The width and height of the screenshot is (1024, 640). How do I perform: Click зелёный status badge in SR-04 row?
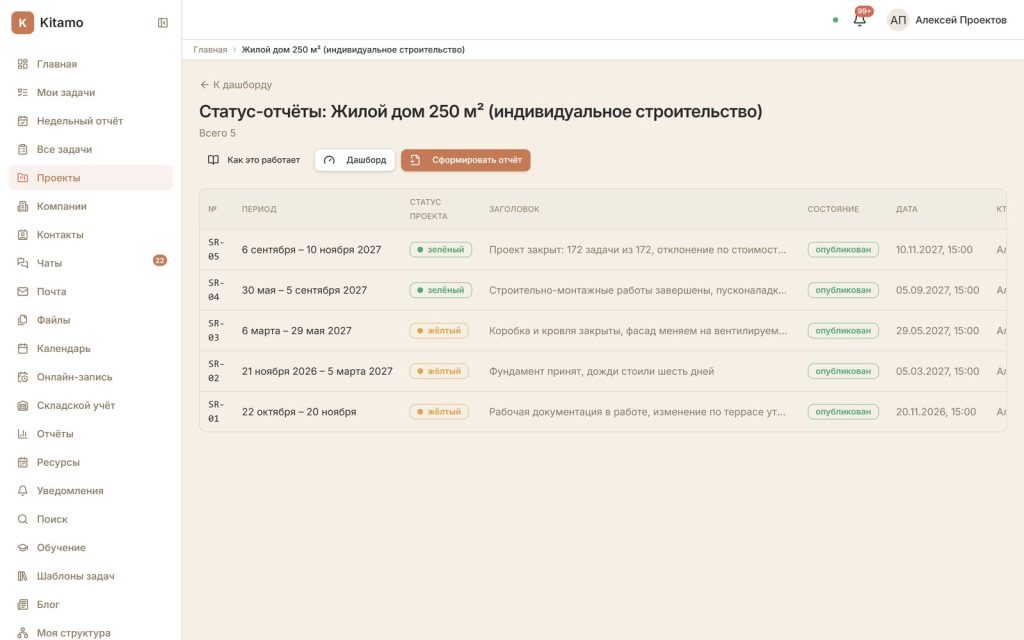[441, 290]
